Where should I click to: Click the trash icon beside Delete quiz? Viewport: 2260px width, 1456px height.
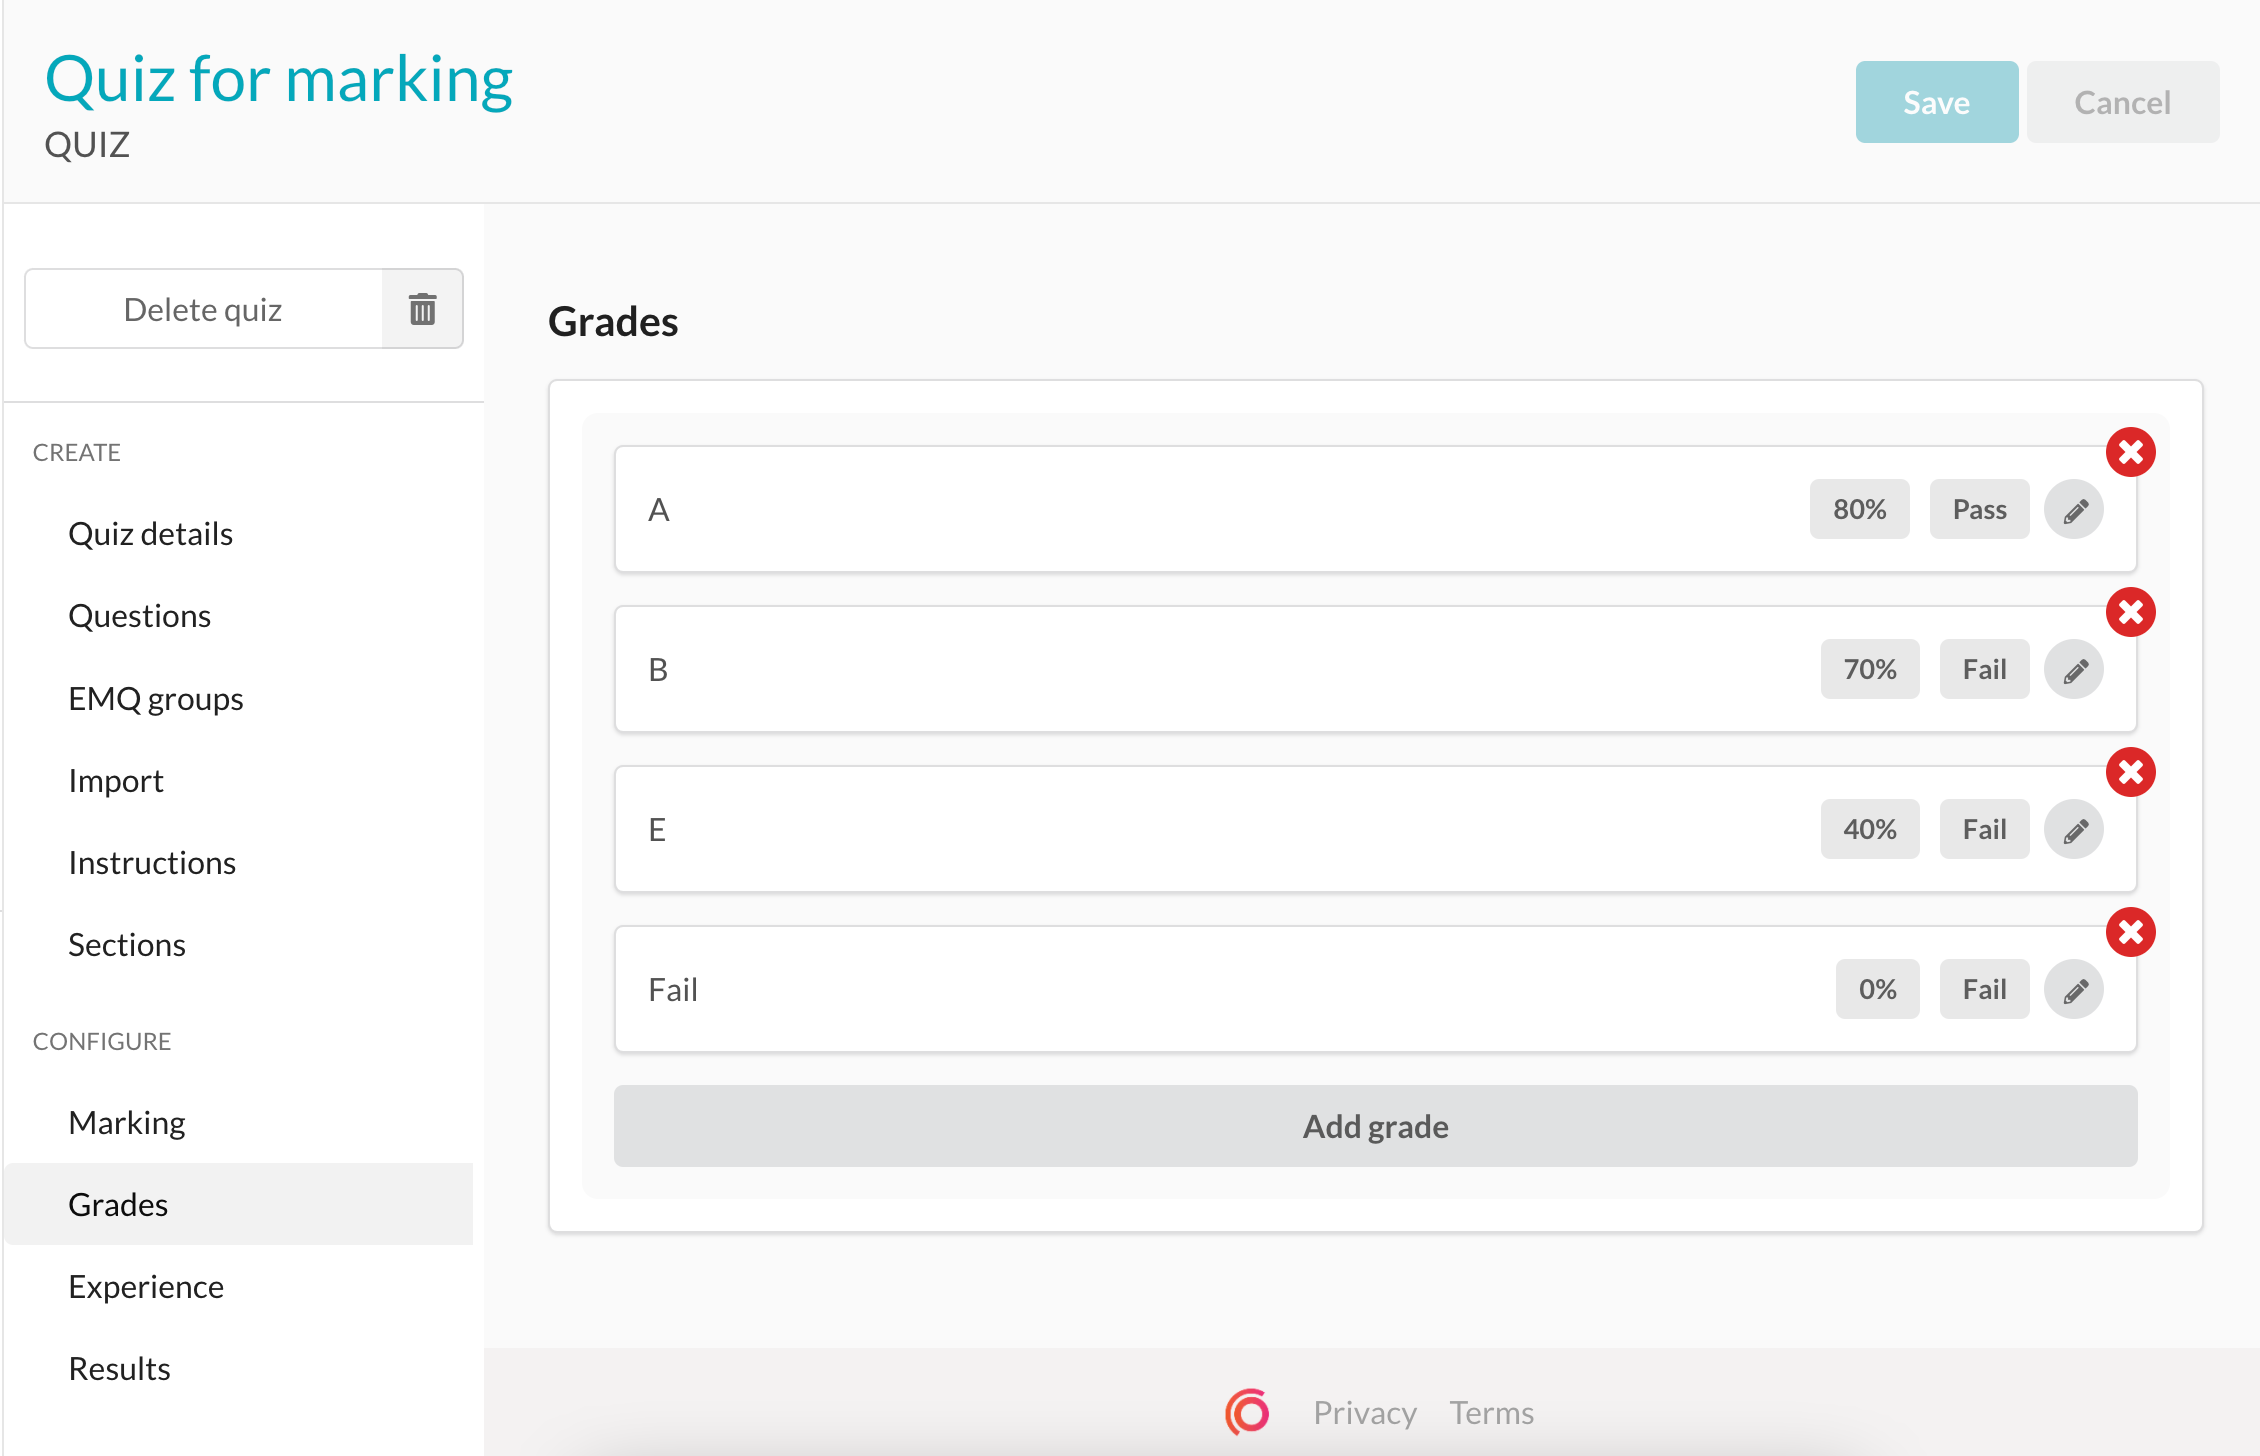pyautogui.click(x=422, y=309)
